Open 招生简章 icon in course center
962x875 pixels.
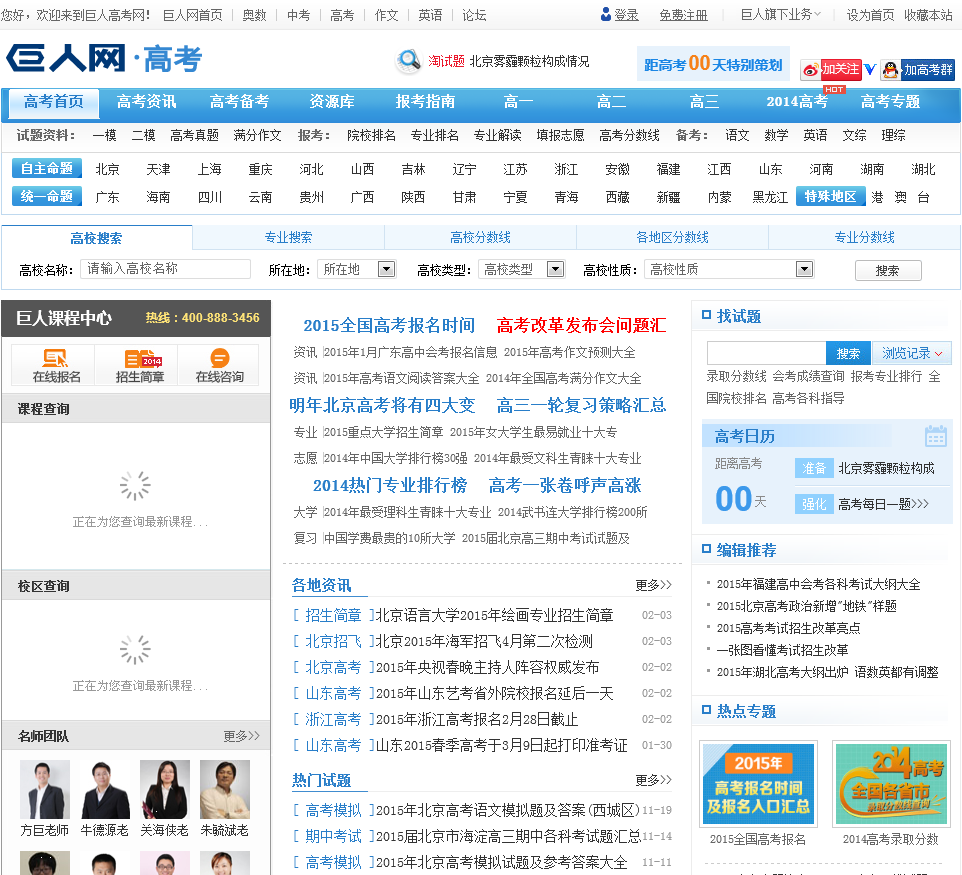(x=139, y=366)
